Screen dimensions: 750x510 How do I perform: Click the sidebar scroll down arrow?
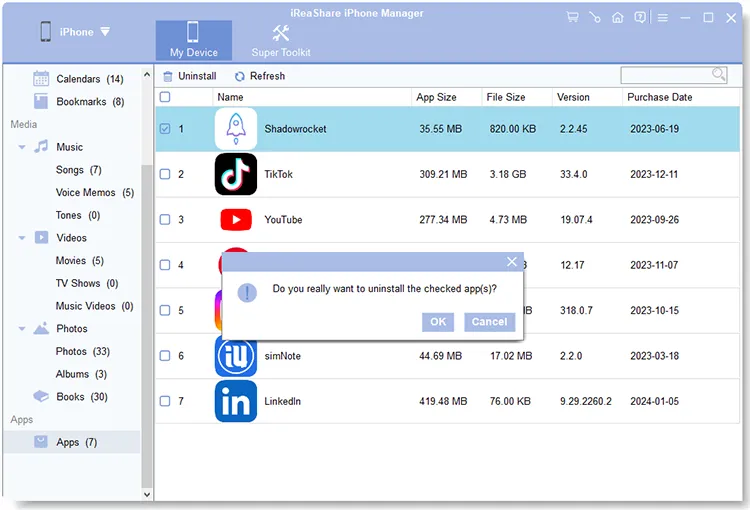click(x=147, y=495)
